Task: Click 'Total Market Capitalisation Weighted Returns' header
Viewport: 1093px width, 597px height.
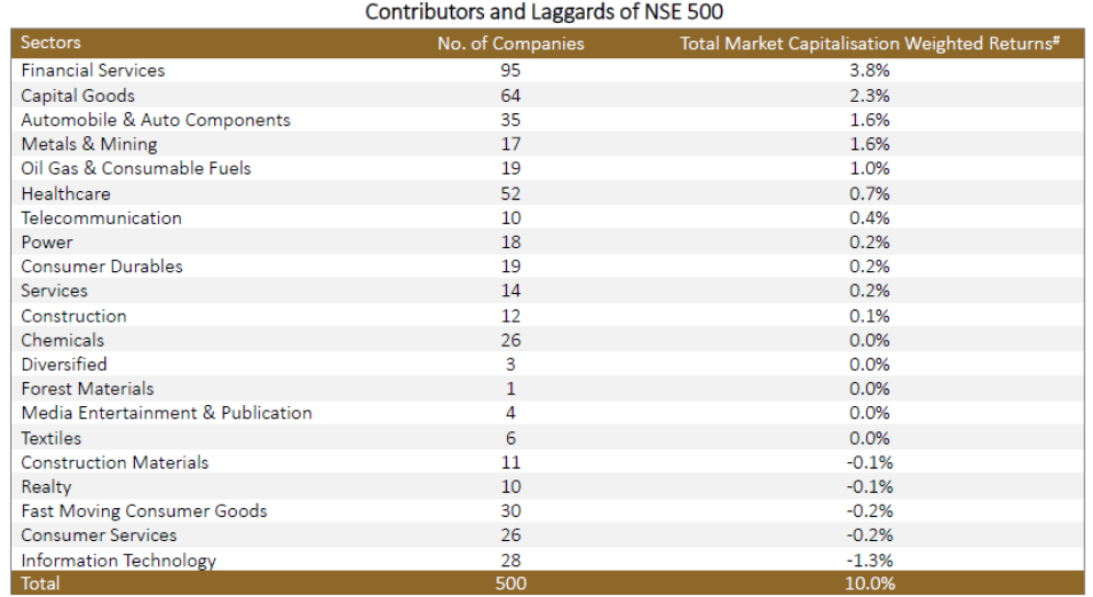Action: pos(869,43)
